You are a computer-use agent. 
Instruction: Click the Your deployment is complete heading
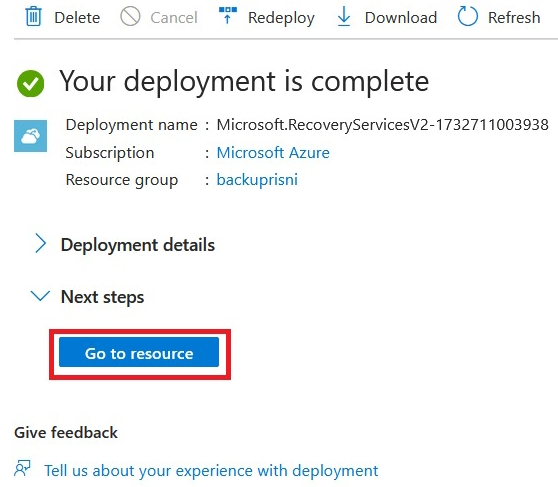[x=244, y=83]
